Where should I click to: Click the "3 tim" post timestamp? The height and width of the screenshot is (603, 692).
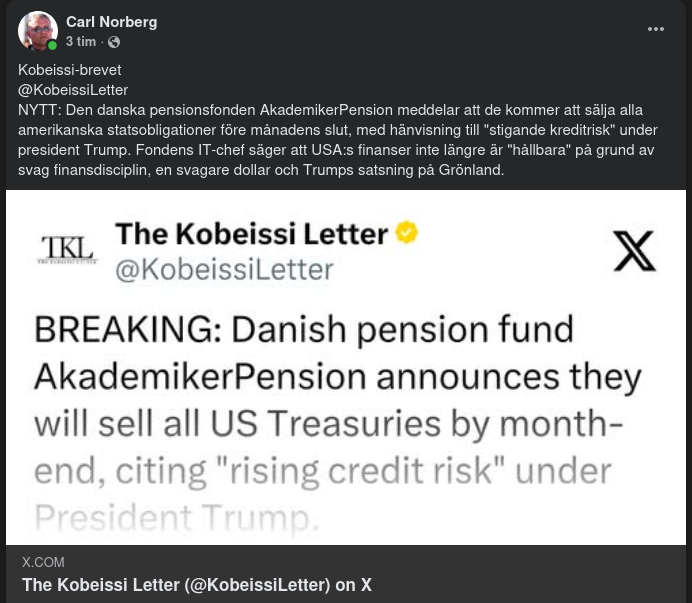coord(81,42)
